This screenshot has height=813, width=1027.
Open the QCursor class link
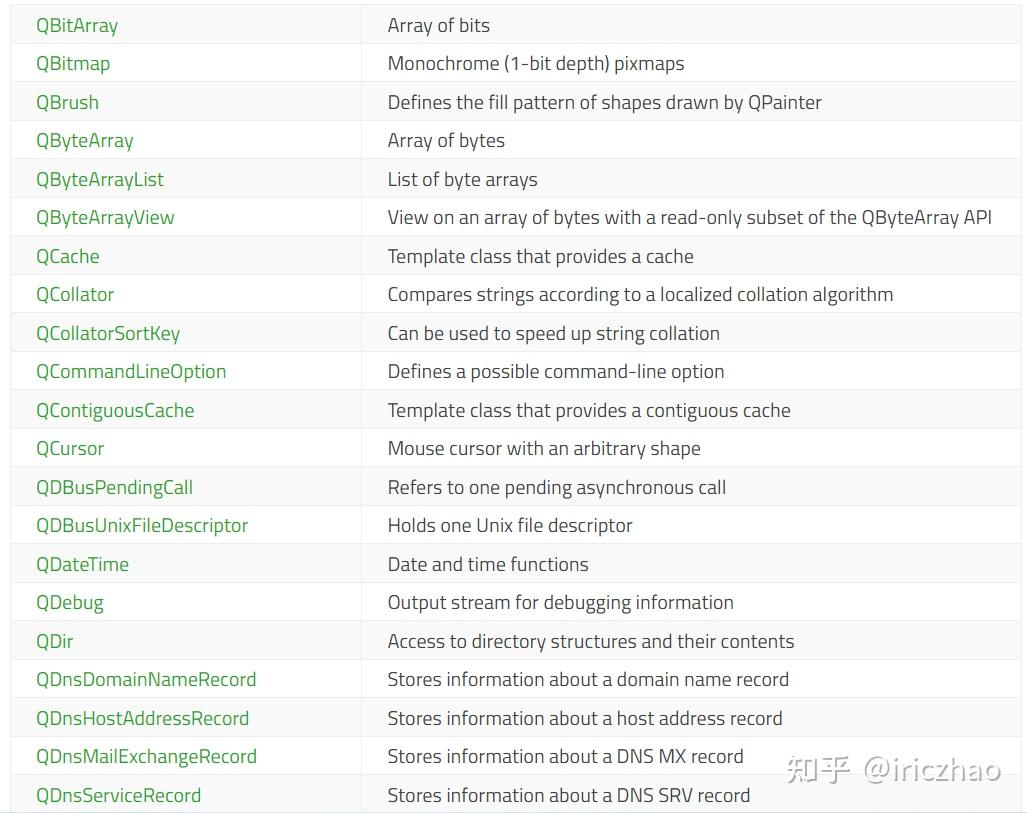click(x=70, y=448)
